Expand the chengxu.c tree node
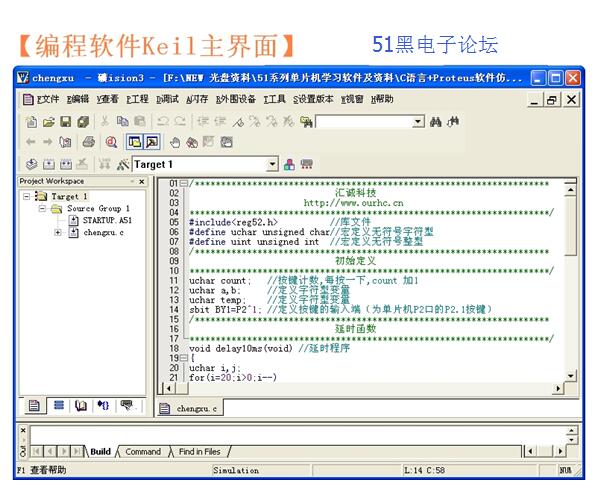Screen dimensions: 594x496 (58, 232)
